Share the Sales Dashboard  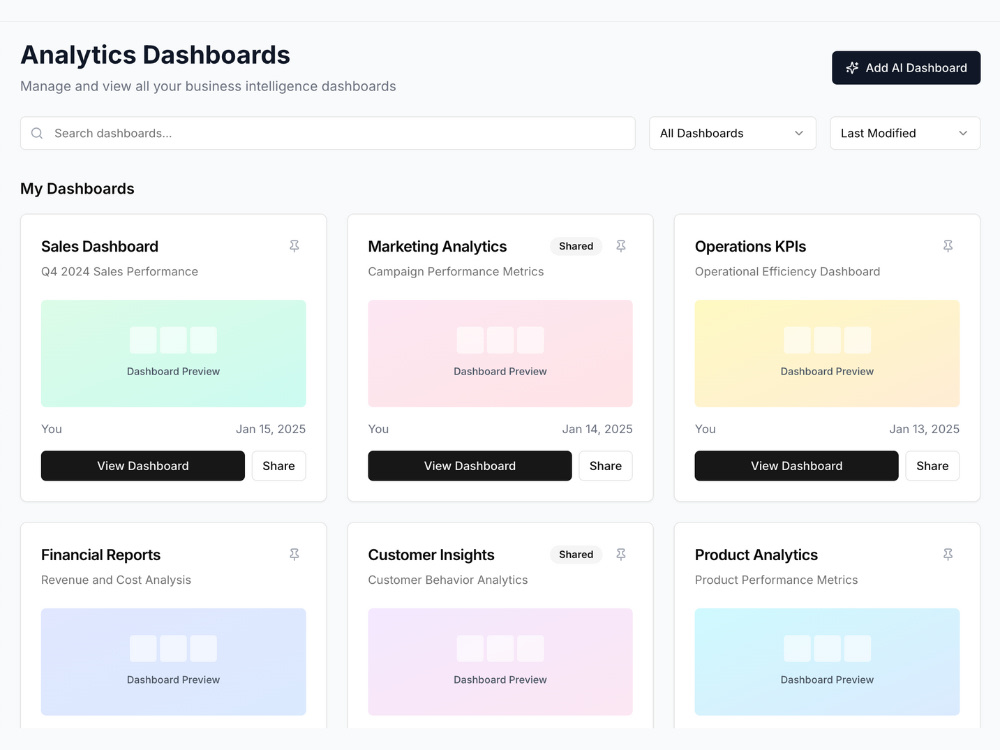(279, 466)
